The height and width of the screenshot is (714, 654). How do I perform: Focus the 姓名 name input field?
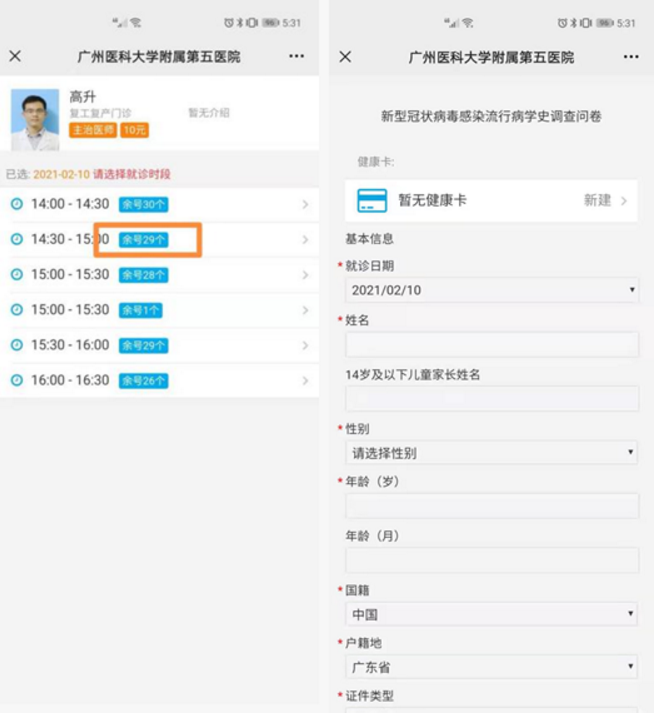[x=491, y=345]
